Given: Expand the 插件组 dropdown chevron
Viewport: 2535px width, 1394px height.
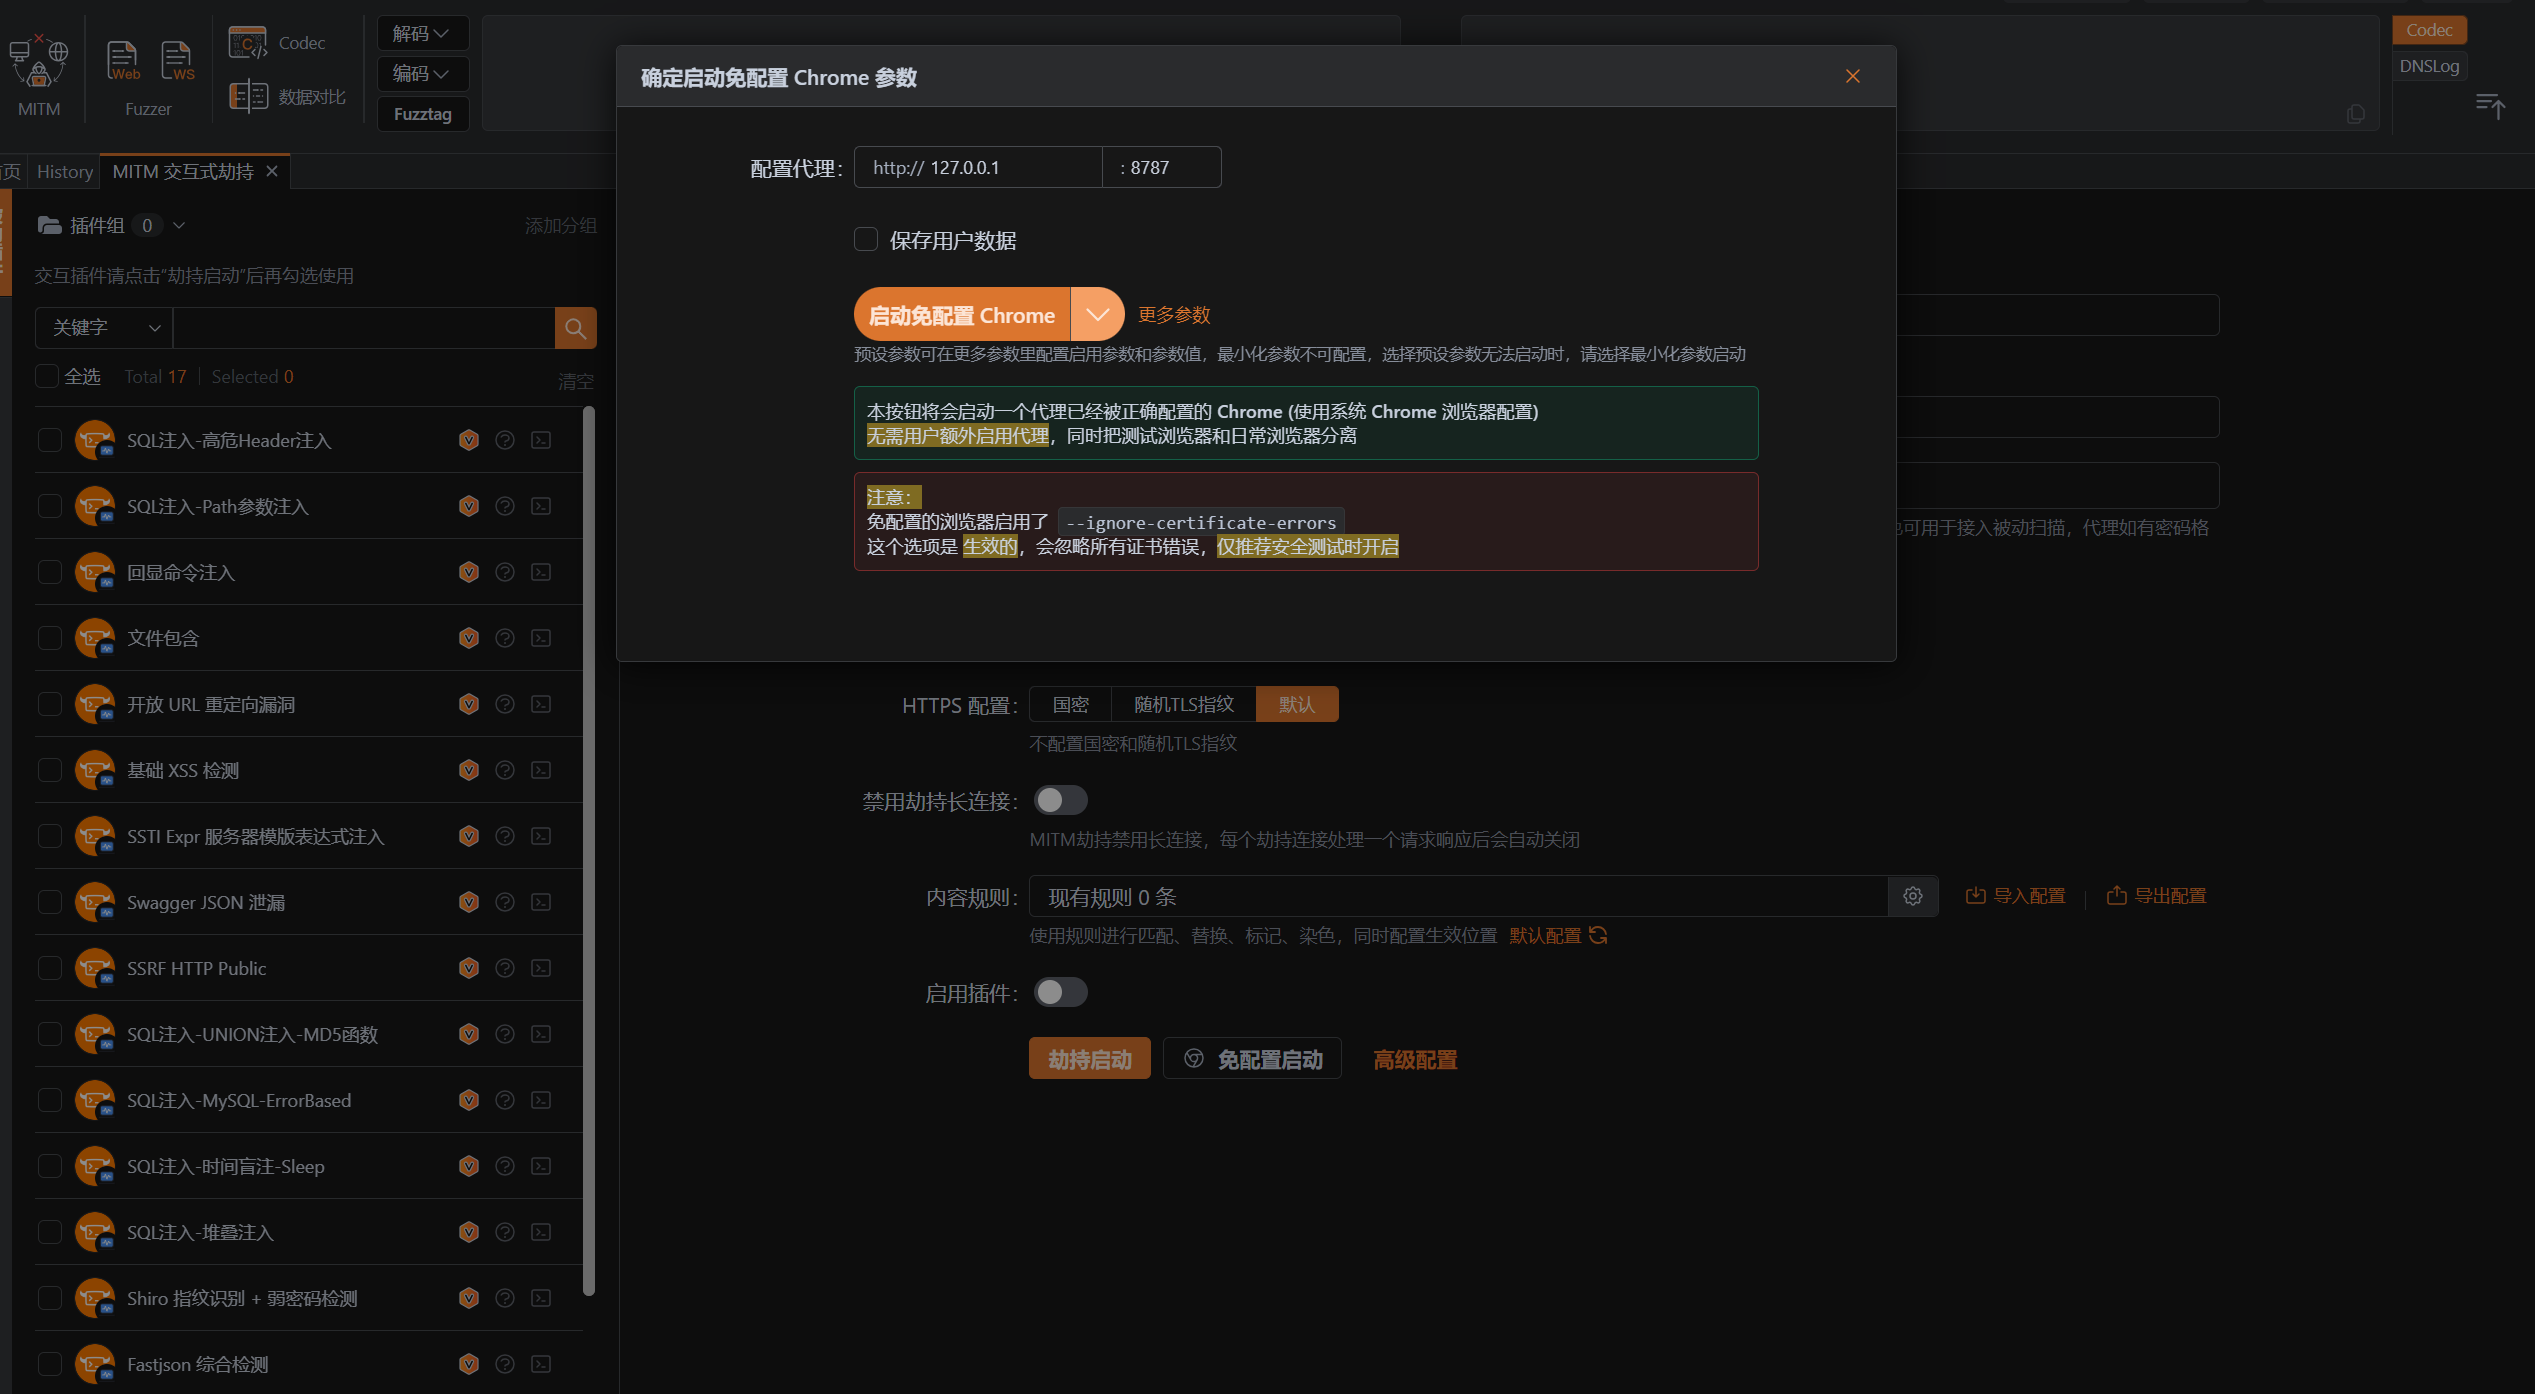Looking at the screenshot, I should pyautogui.click(x=179, y=225).
